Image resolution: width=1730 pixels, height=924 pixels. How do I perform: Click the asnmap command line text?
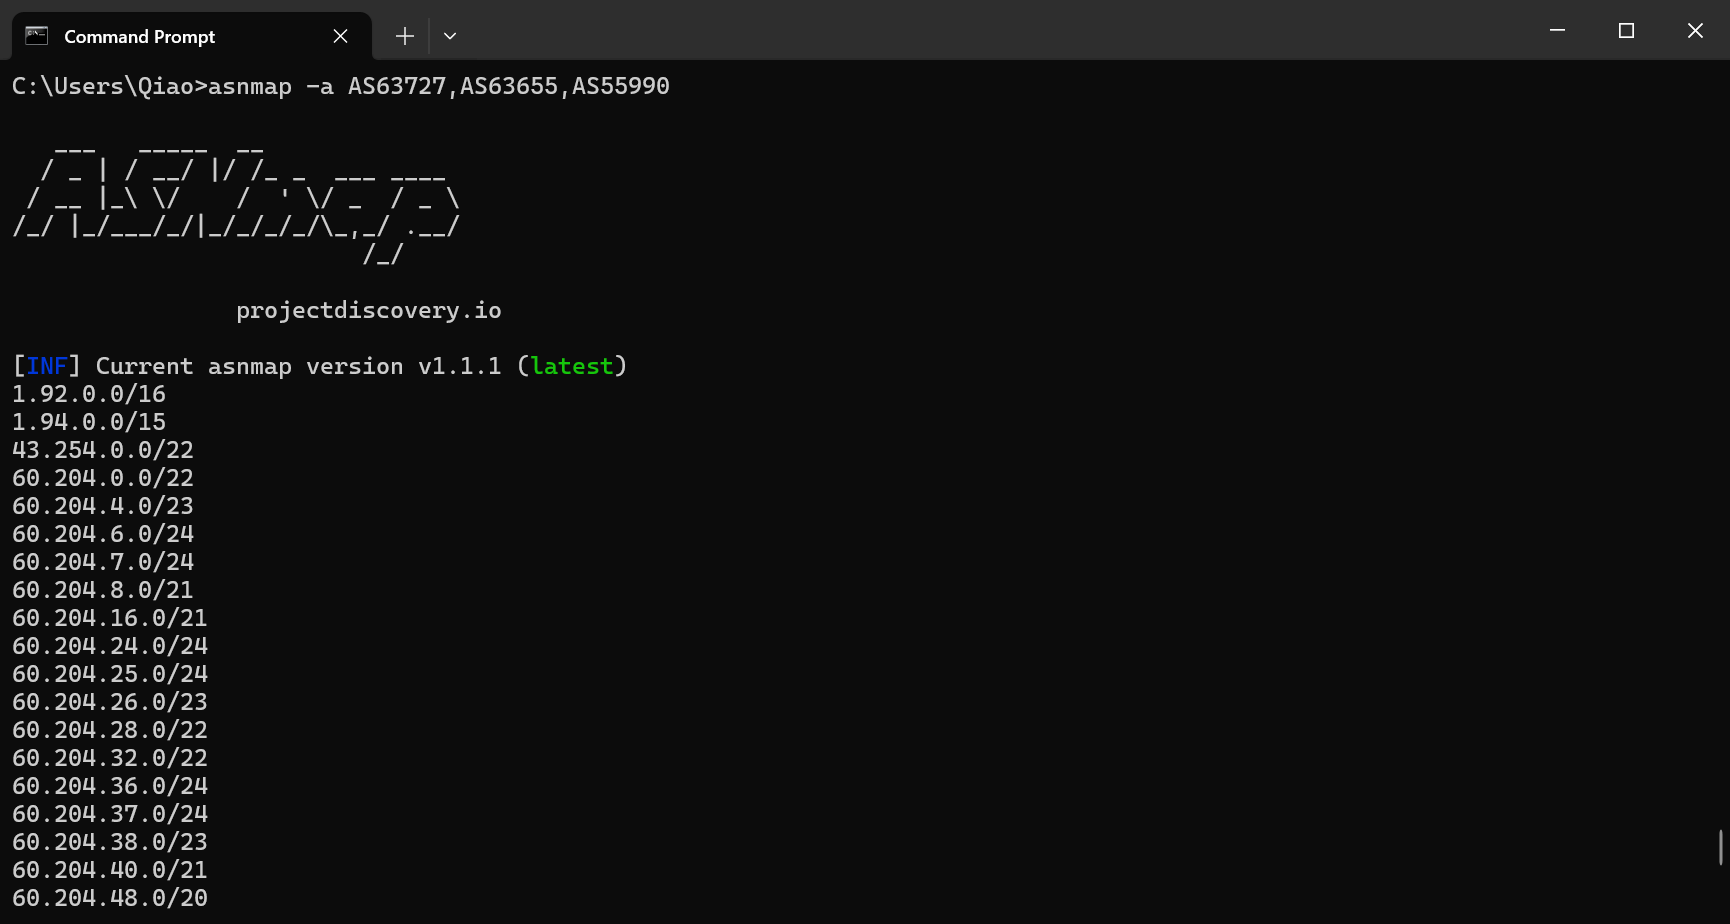click(340, 86)
